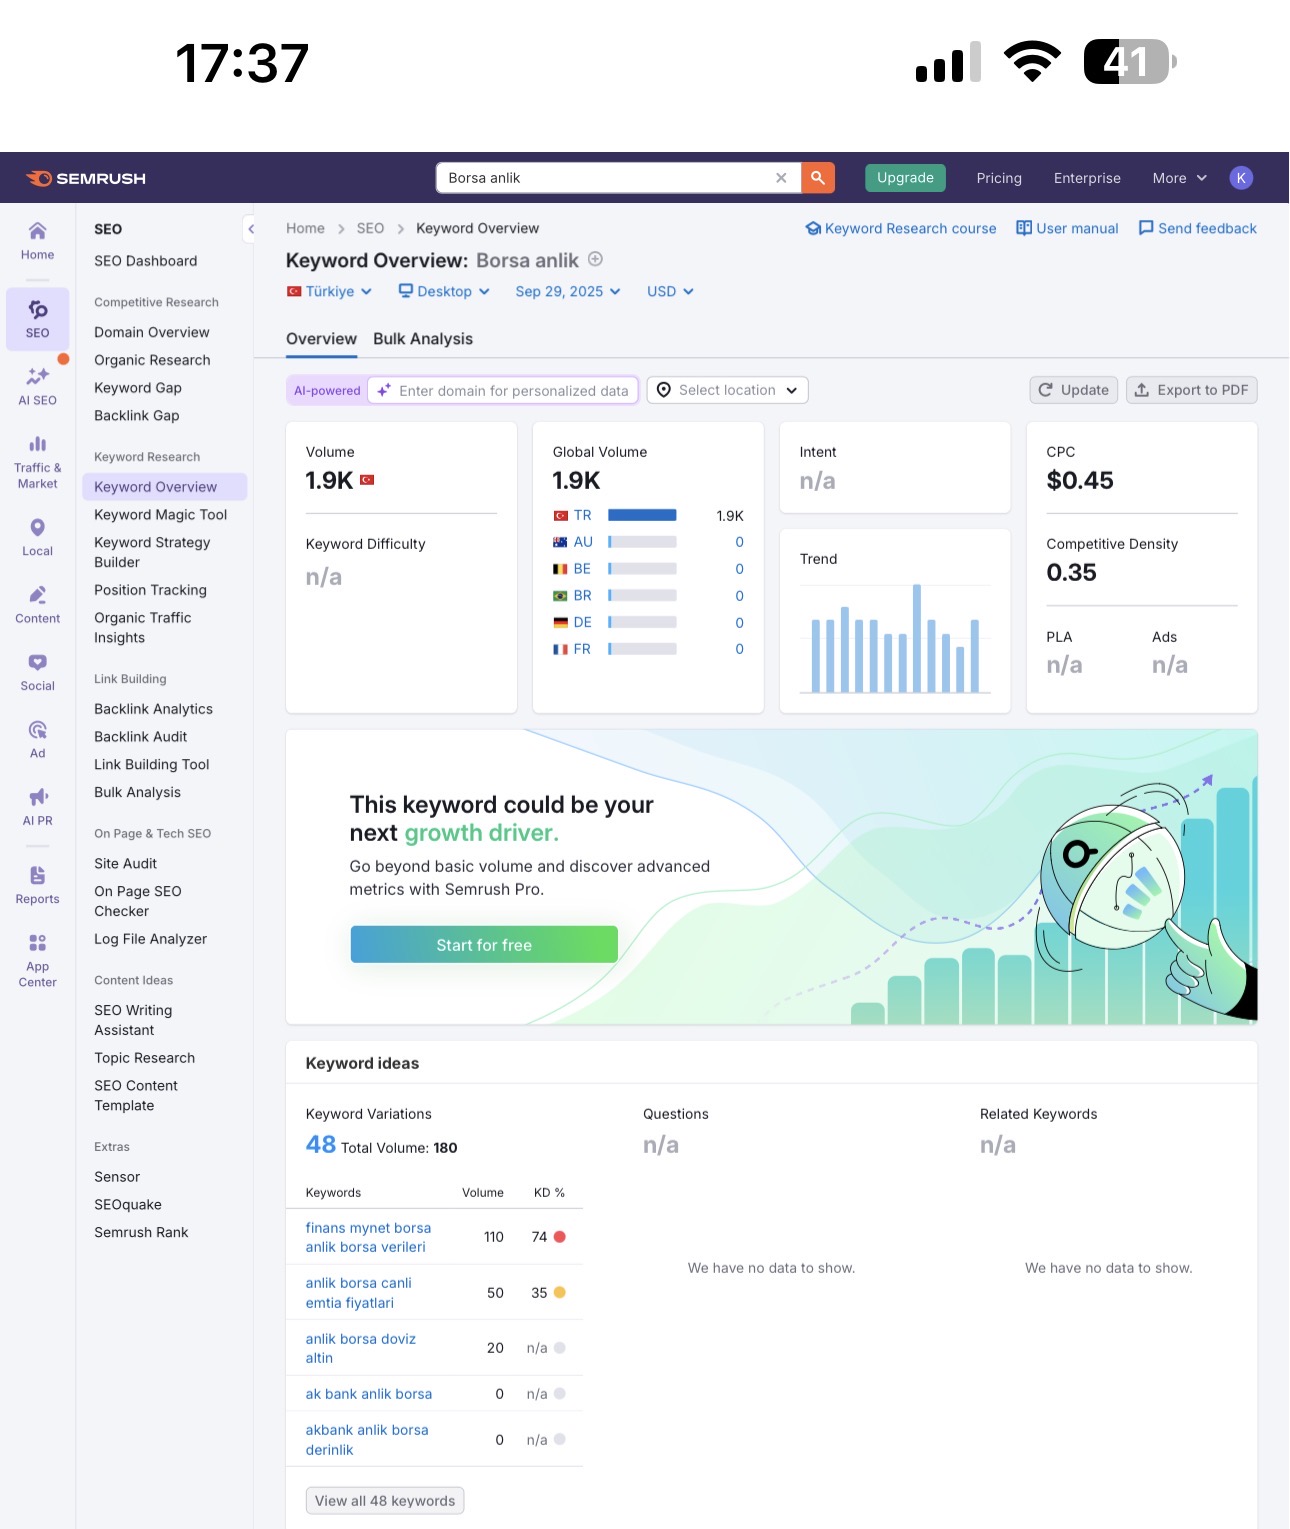The height and width of the screenshot is (1529, 1290).
Task: Select the SEO icon in the rail
Action: [37, 319]
